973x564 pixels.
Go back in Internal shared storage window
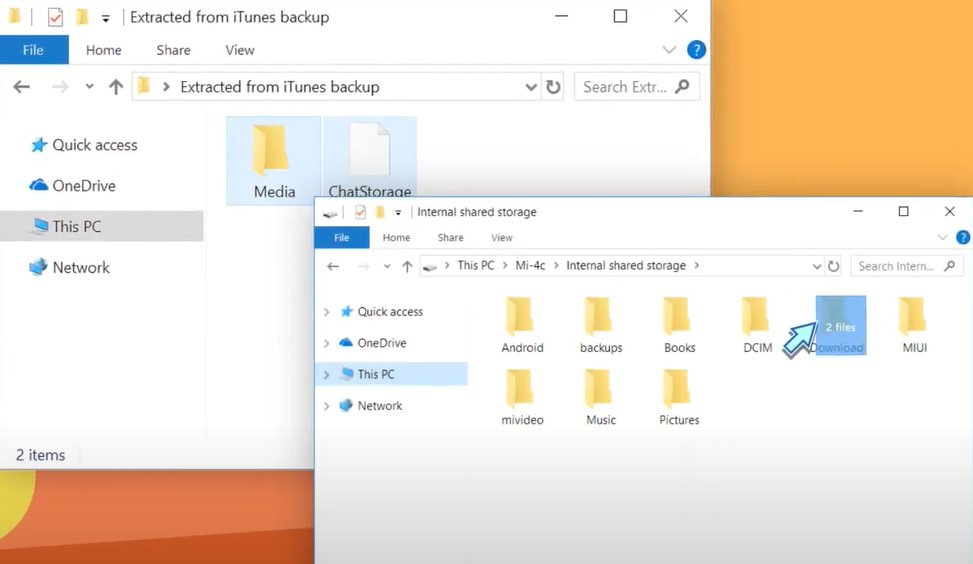click(x=333, y=266)
